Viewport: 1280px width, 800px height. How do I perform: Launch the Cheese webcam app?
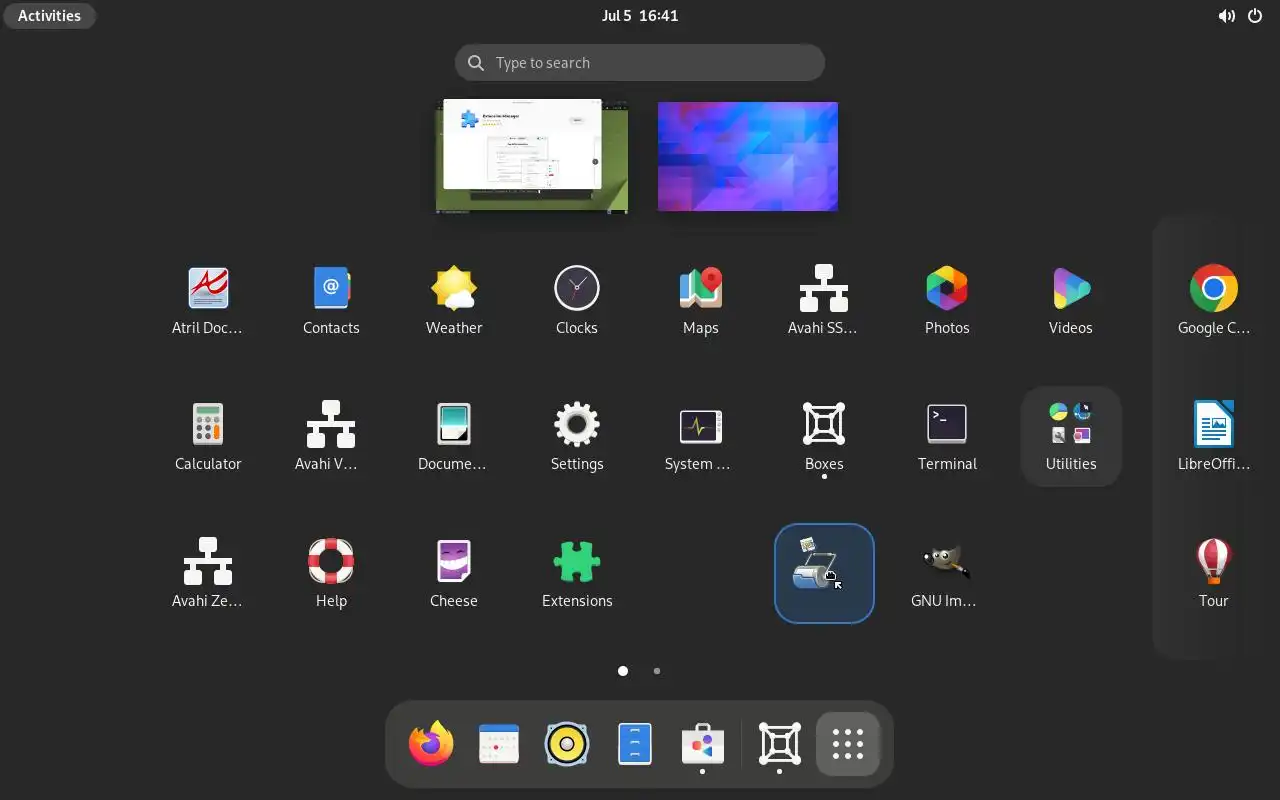[454, 573]
